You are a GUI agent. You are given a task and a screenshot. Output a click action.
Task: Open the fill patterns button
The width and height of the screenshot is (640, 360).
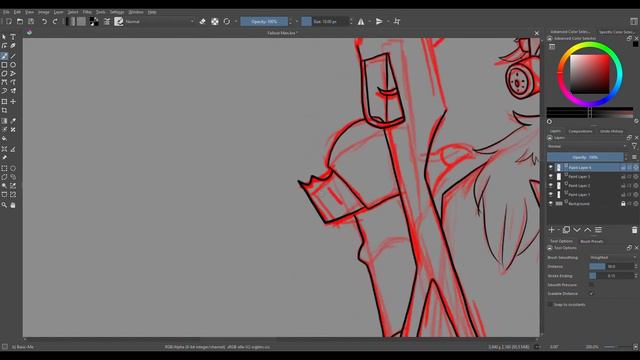(x=81, y=21)
